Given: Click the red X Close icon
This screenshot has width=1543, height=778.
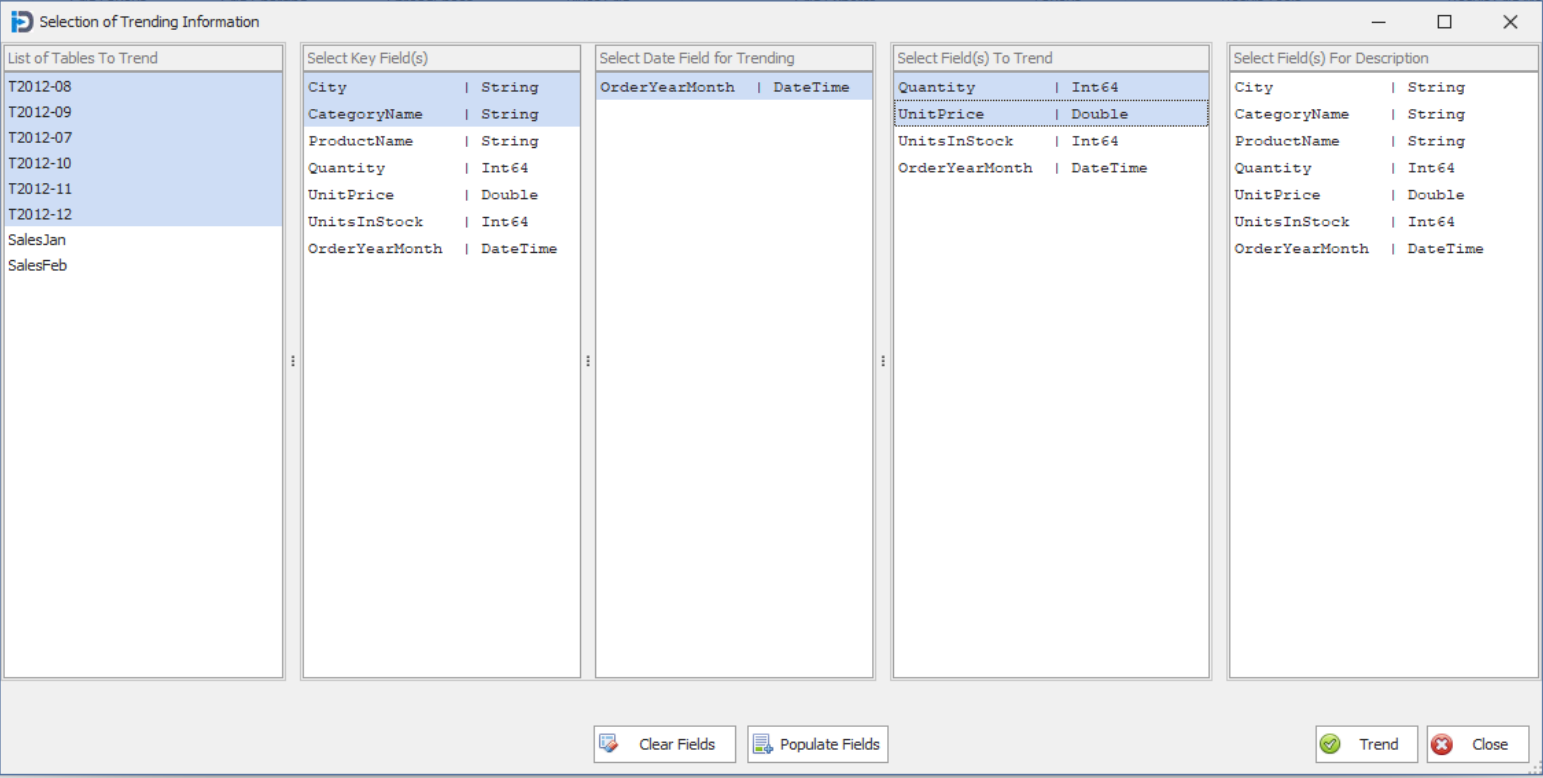Looking at the screenshot, I should (x=1442, y=744).
